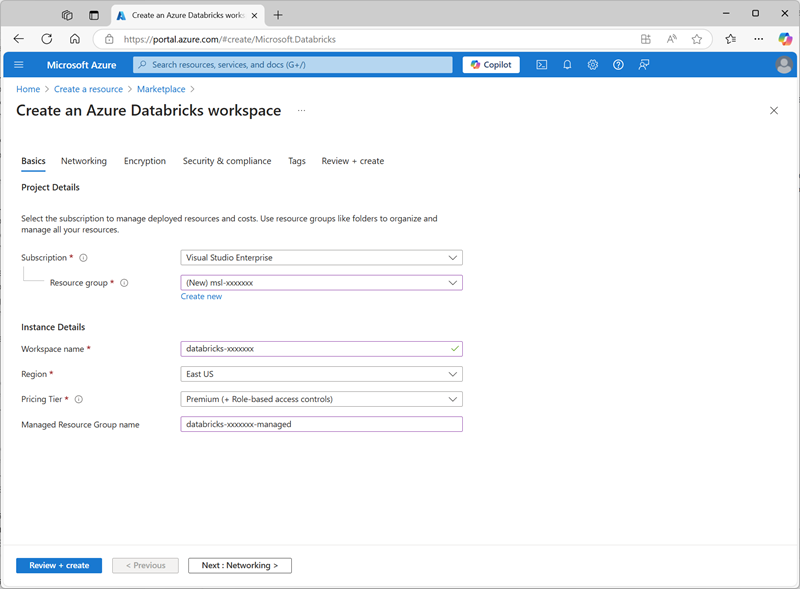This screenshot has width=800, height=589.
Task: Expand the Pricing Tier dropdown
Action: point(321,399)
